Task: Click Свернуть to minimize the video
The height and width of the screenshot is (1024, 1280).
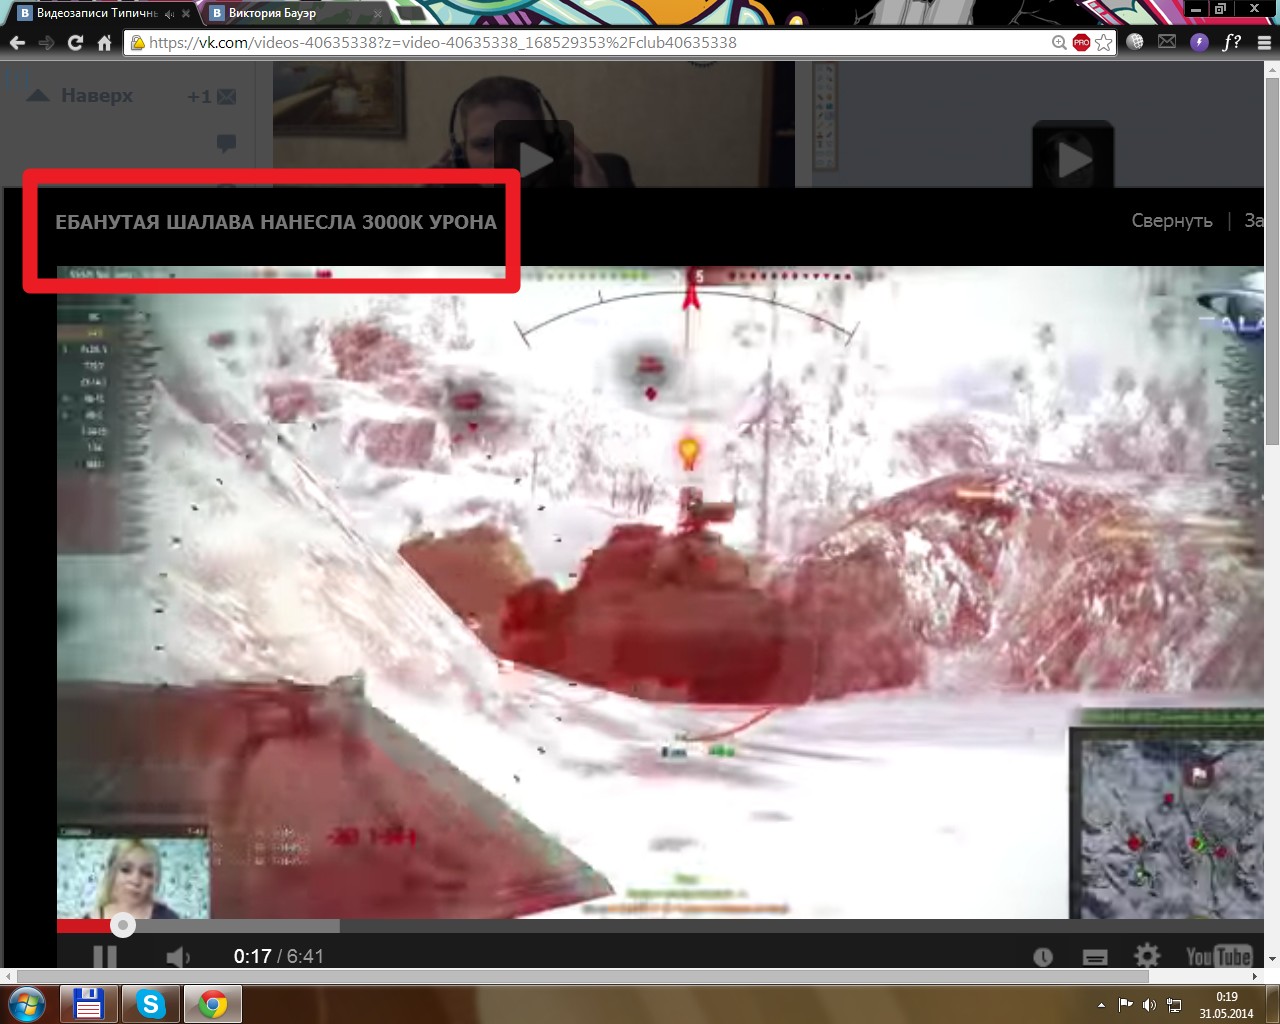Action: point(1172,221)
